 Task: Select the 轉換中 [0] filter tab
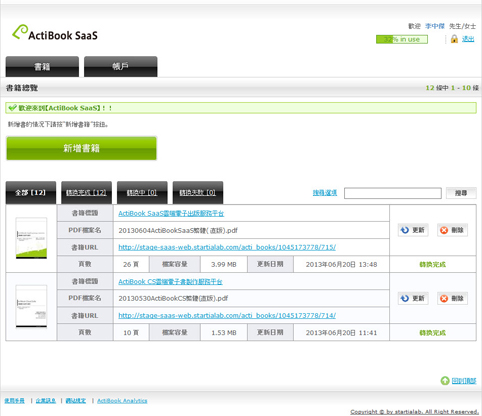pos(142,193)
